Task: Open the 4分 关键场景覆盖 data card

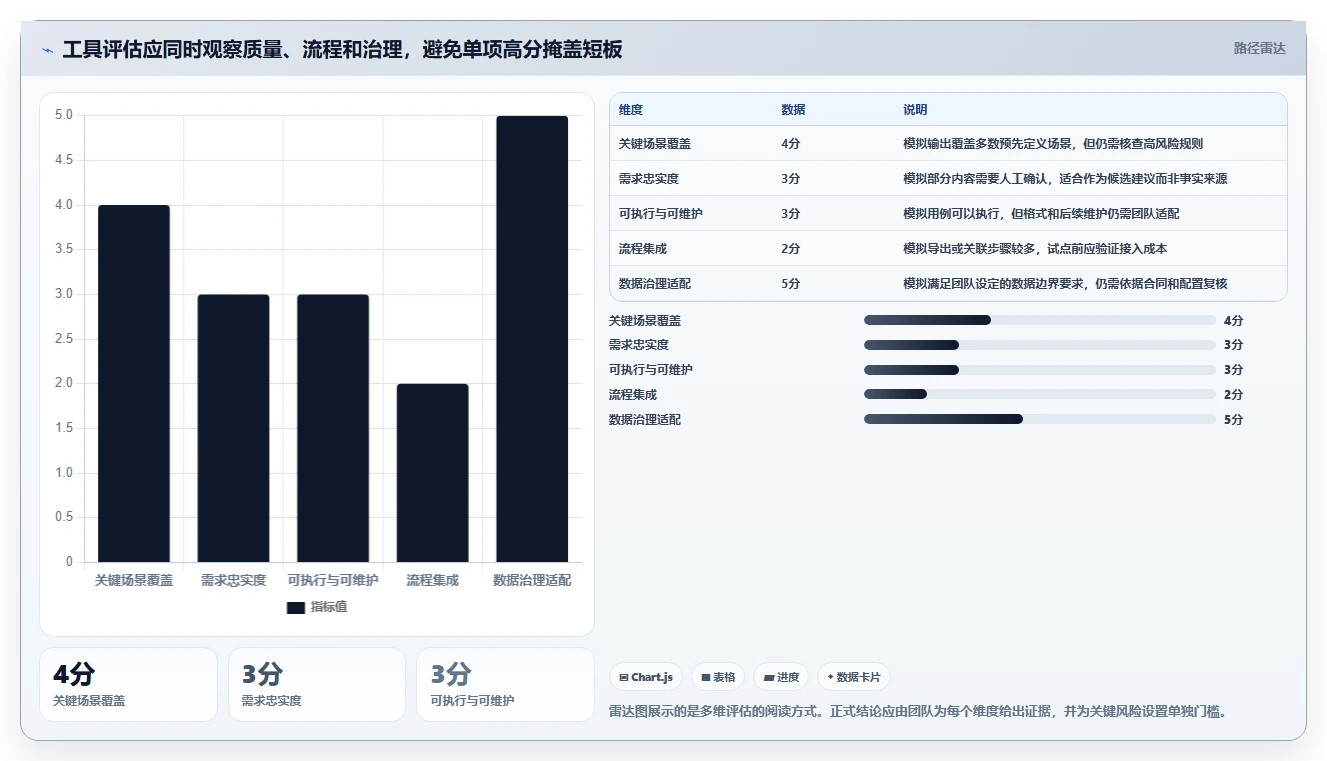Action: 128,685
